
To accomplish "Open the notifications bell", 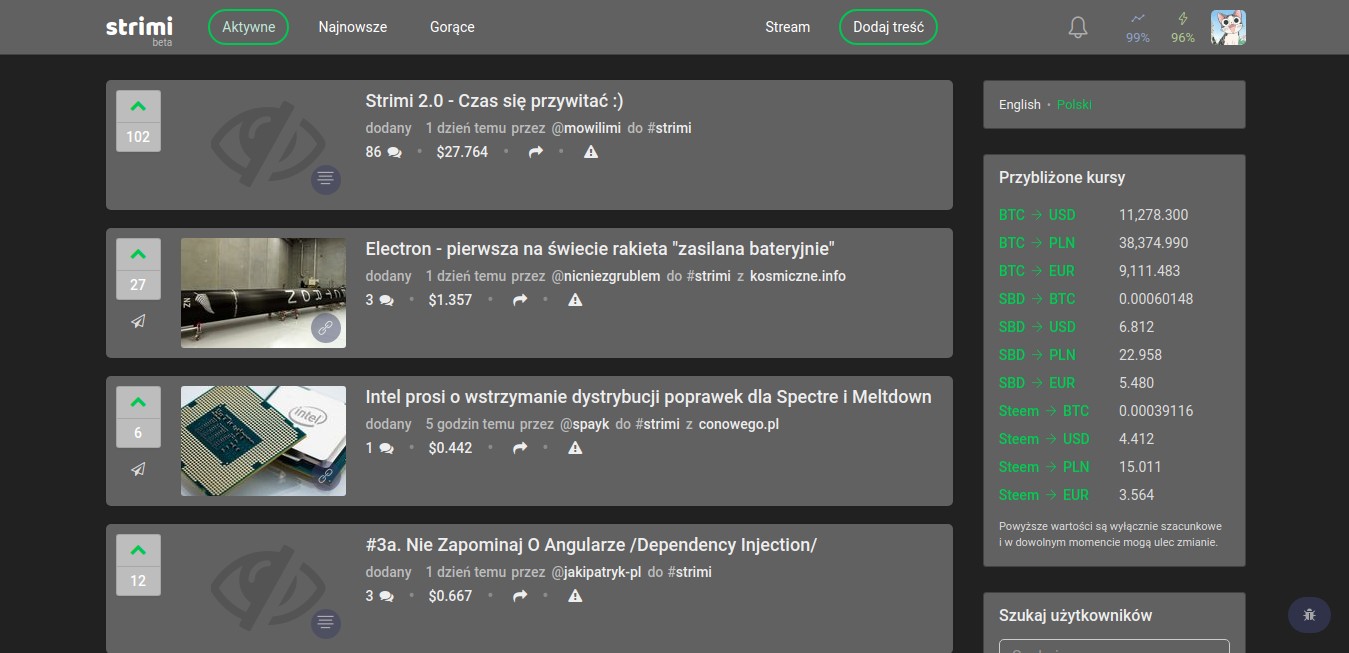I will tap(1078, 28).
